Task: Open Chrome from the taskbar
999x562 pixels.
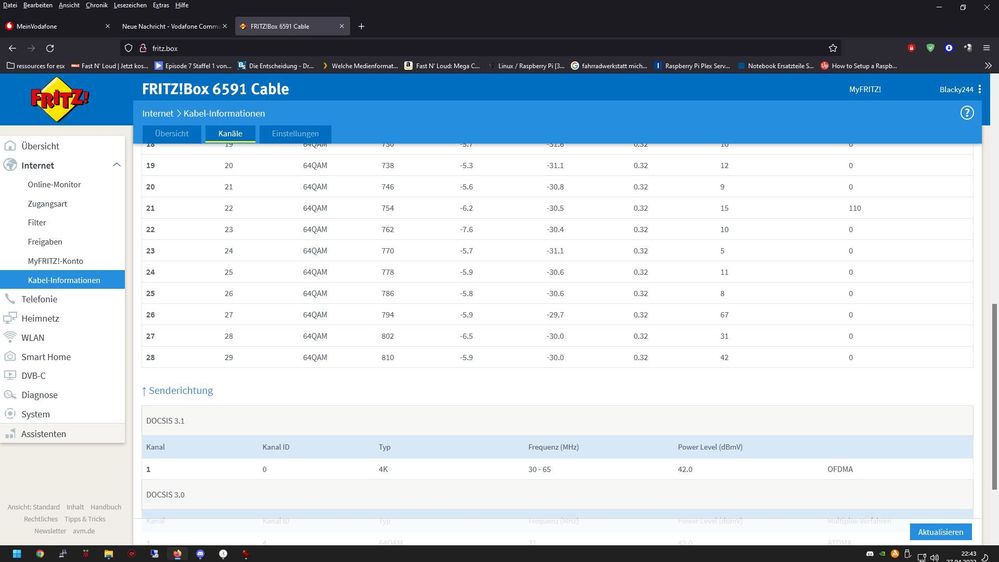Action: [x=40, y=554]
